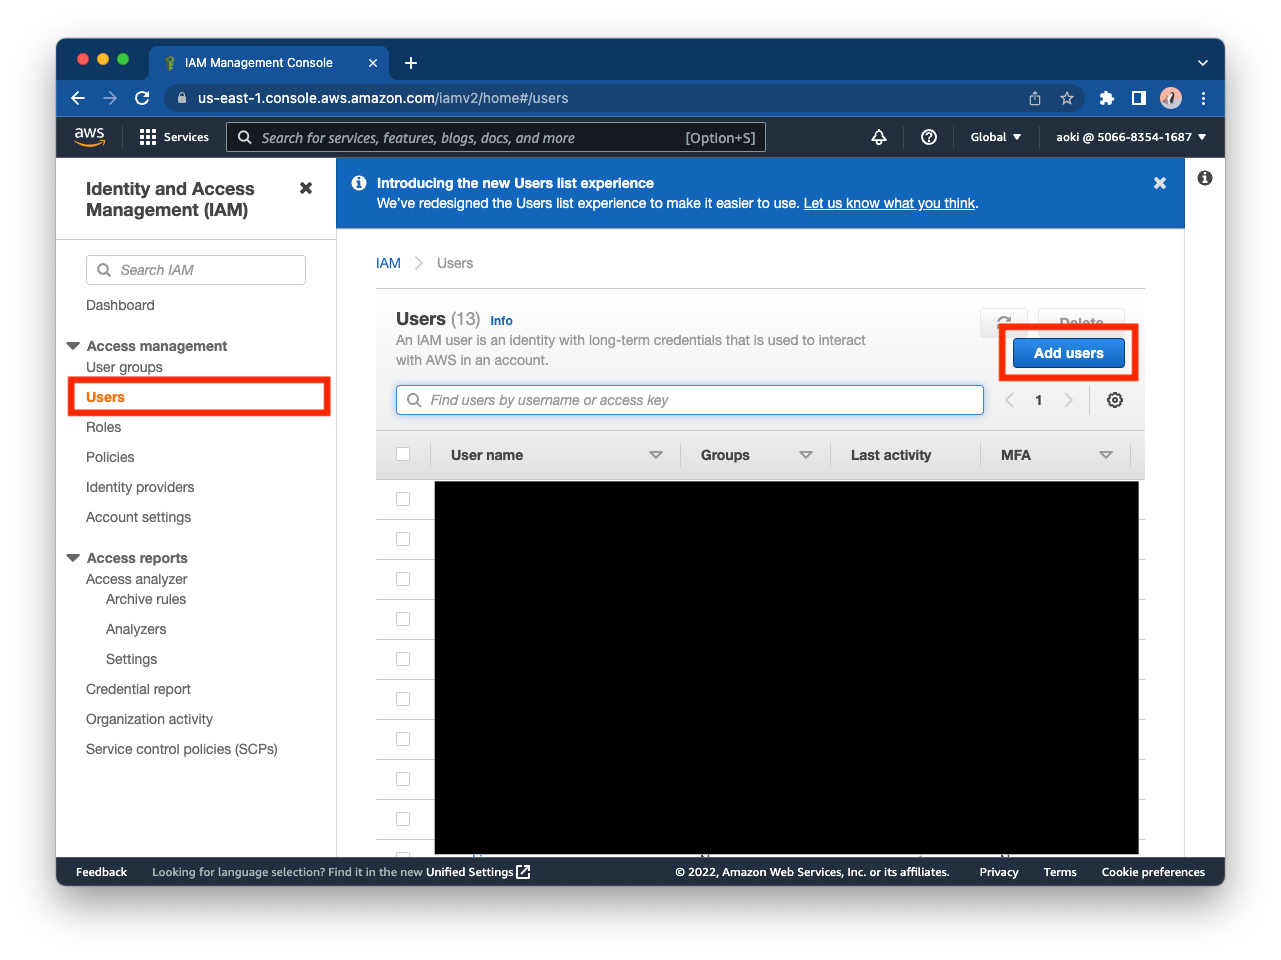Tick the fifth user row checkbox

(403, 659)
